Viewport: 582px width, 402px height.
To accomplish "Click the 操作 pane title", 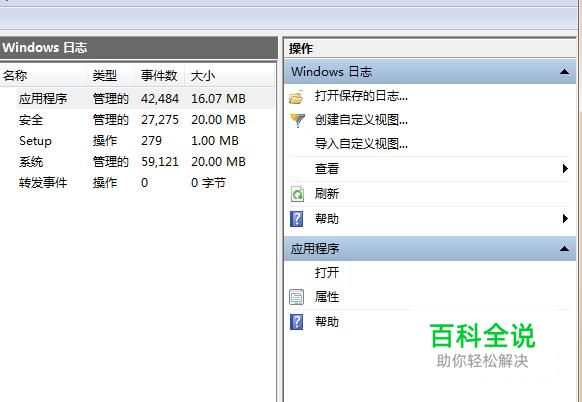I will click(x=301, y=49).
